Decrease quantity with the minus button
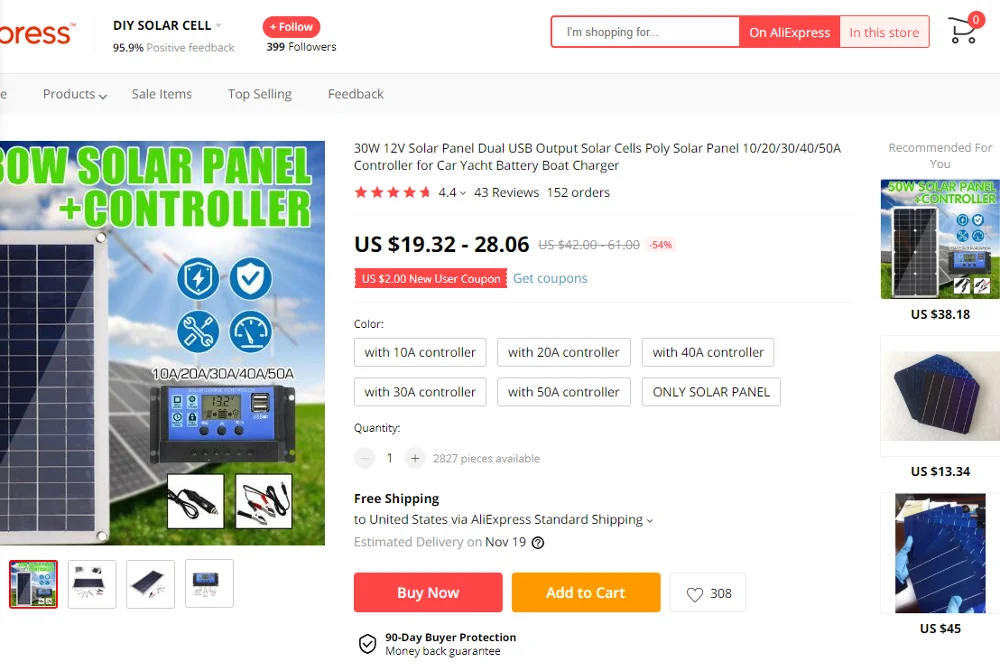 tap(365, 458)
